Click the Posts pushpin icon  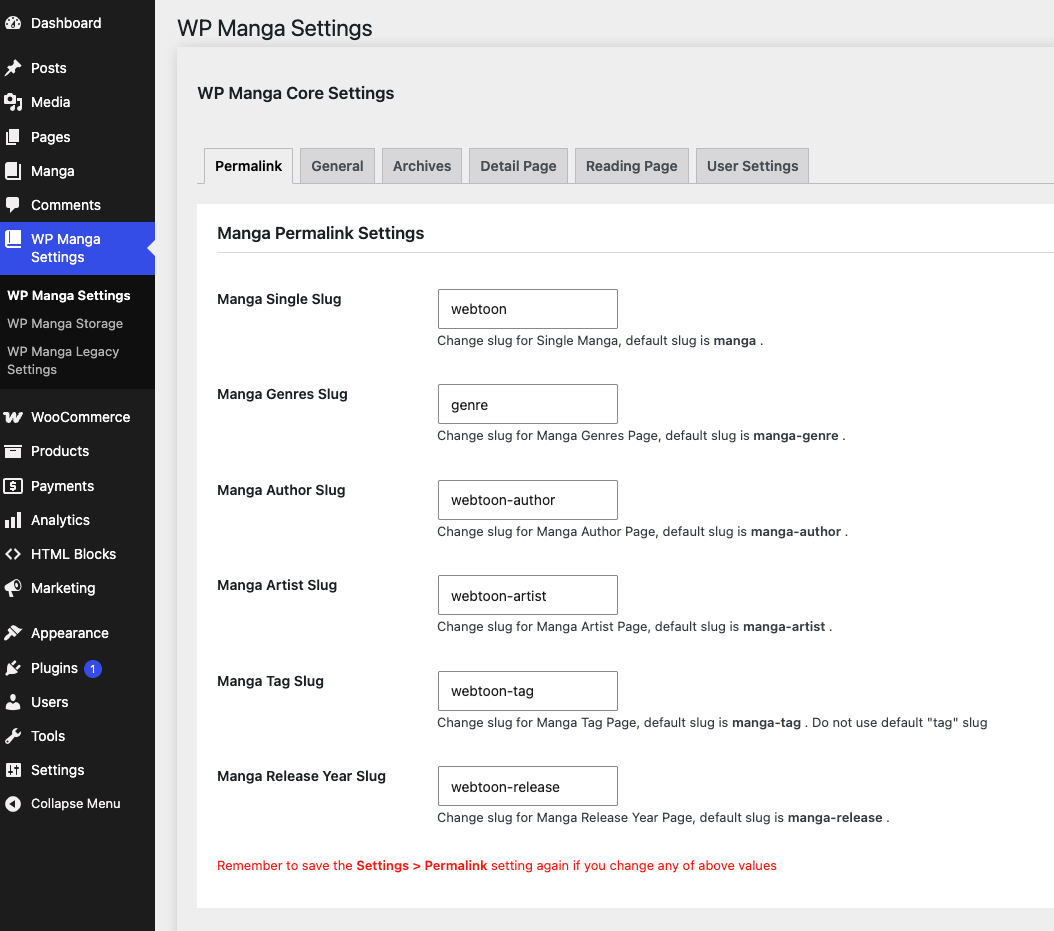pos(13,68)
